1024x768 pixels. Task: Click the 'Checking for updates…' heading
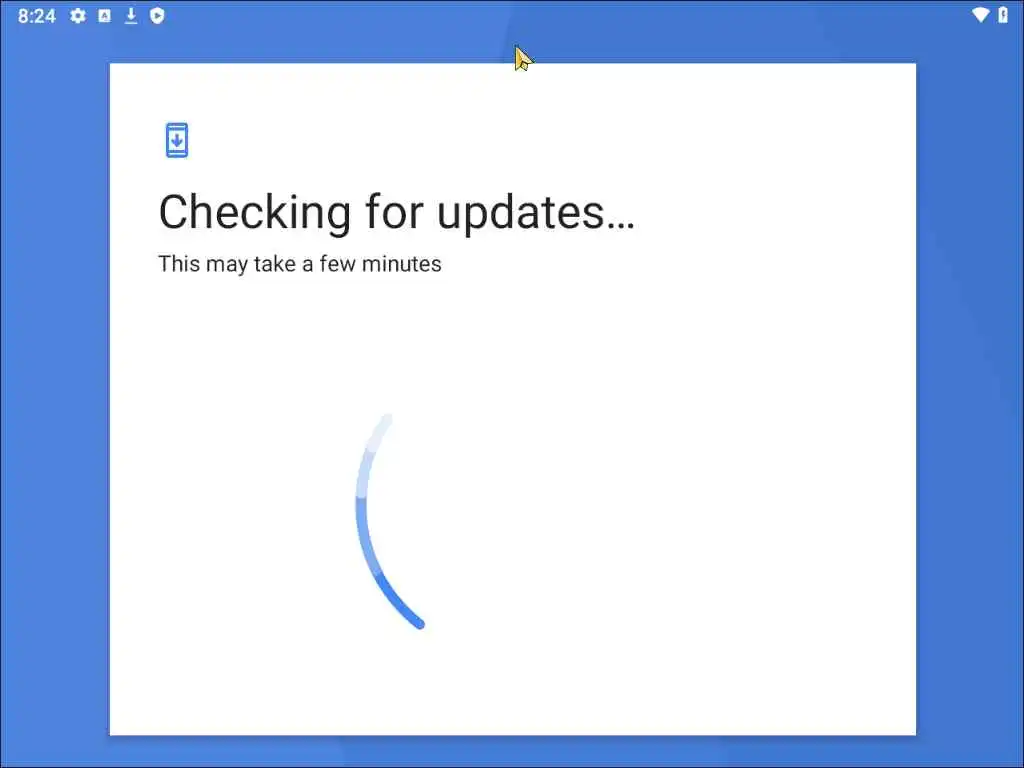tap(396, 213)
